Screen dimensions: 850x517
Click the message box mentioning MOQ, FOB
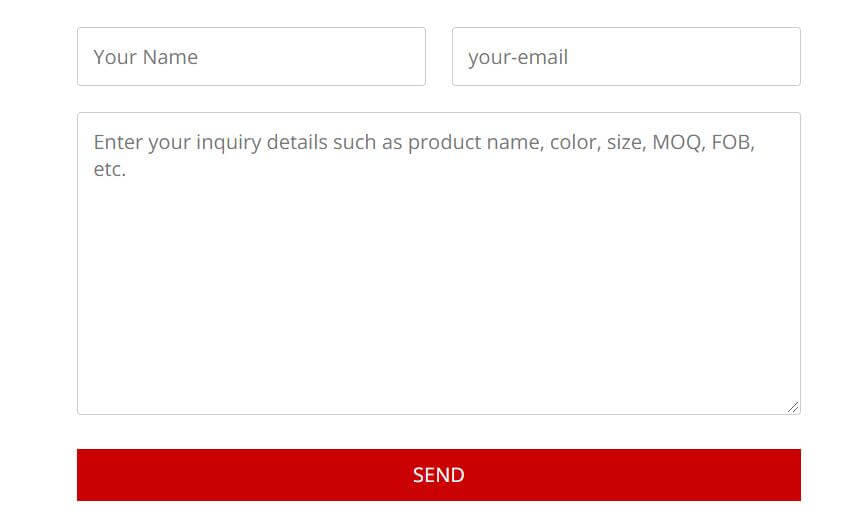(439, 263)
